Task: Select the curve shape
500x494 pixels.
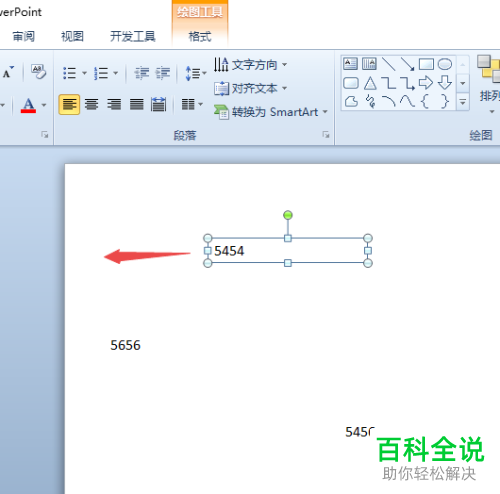Action: (x=407, y=101)
